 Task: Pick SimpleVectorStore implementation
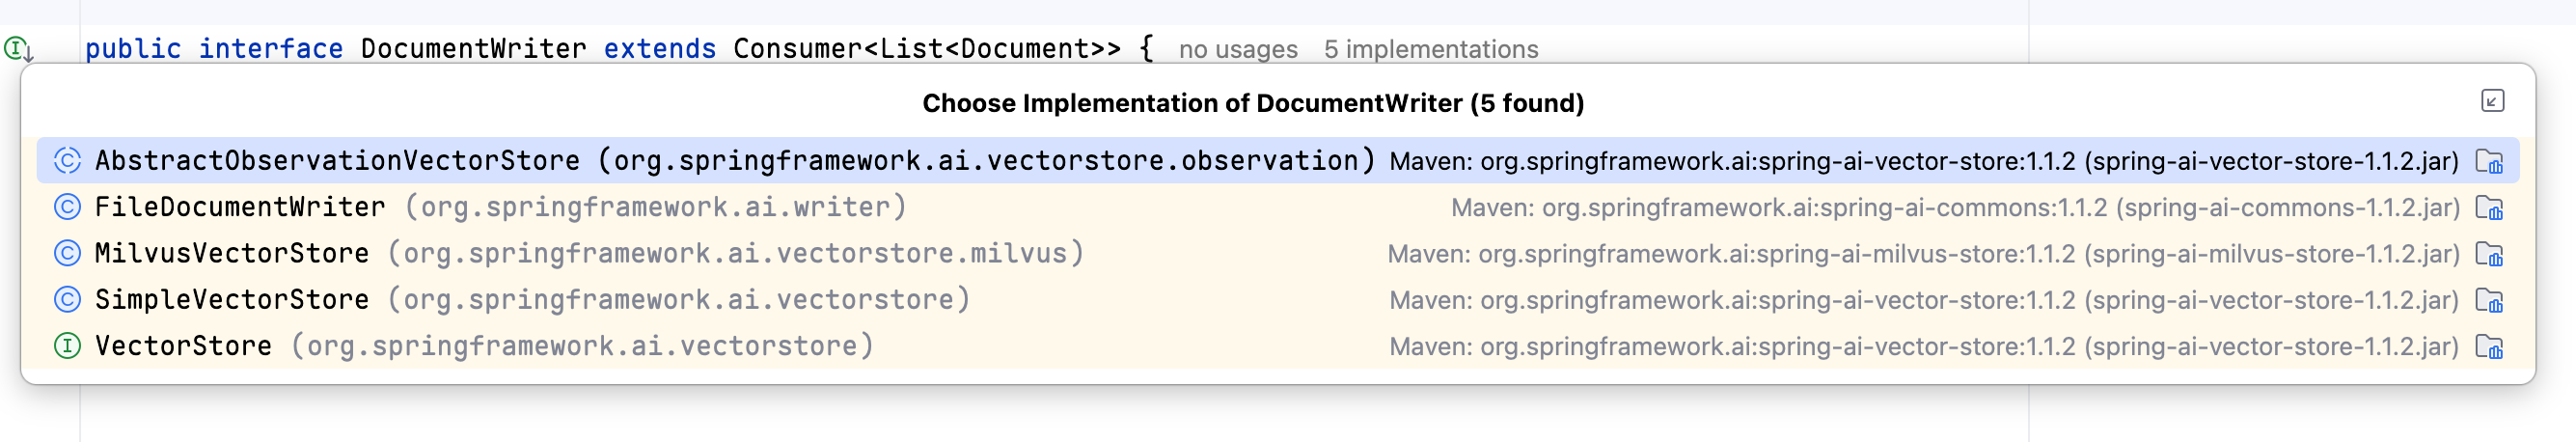[1277, 299]
